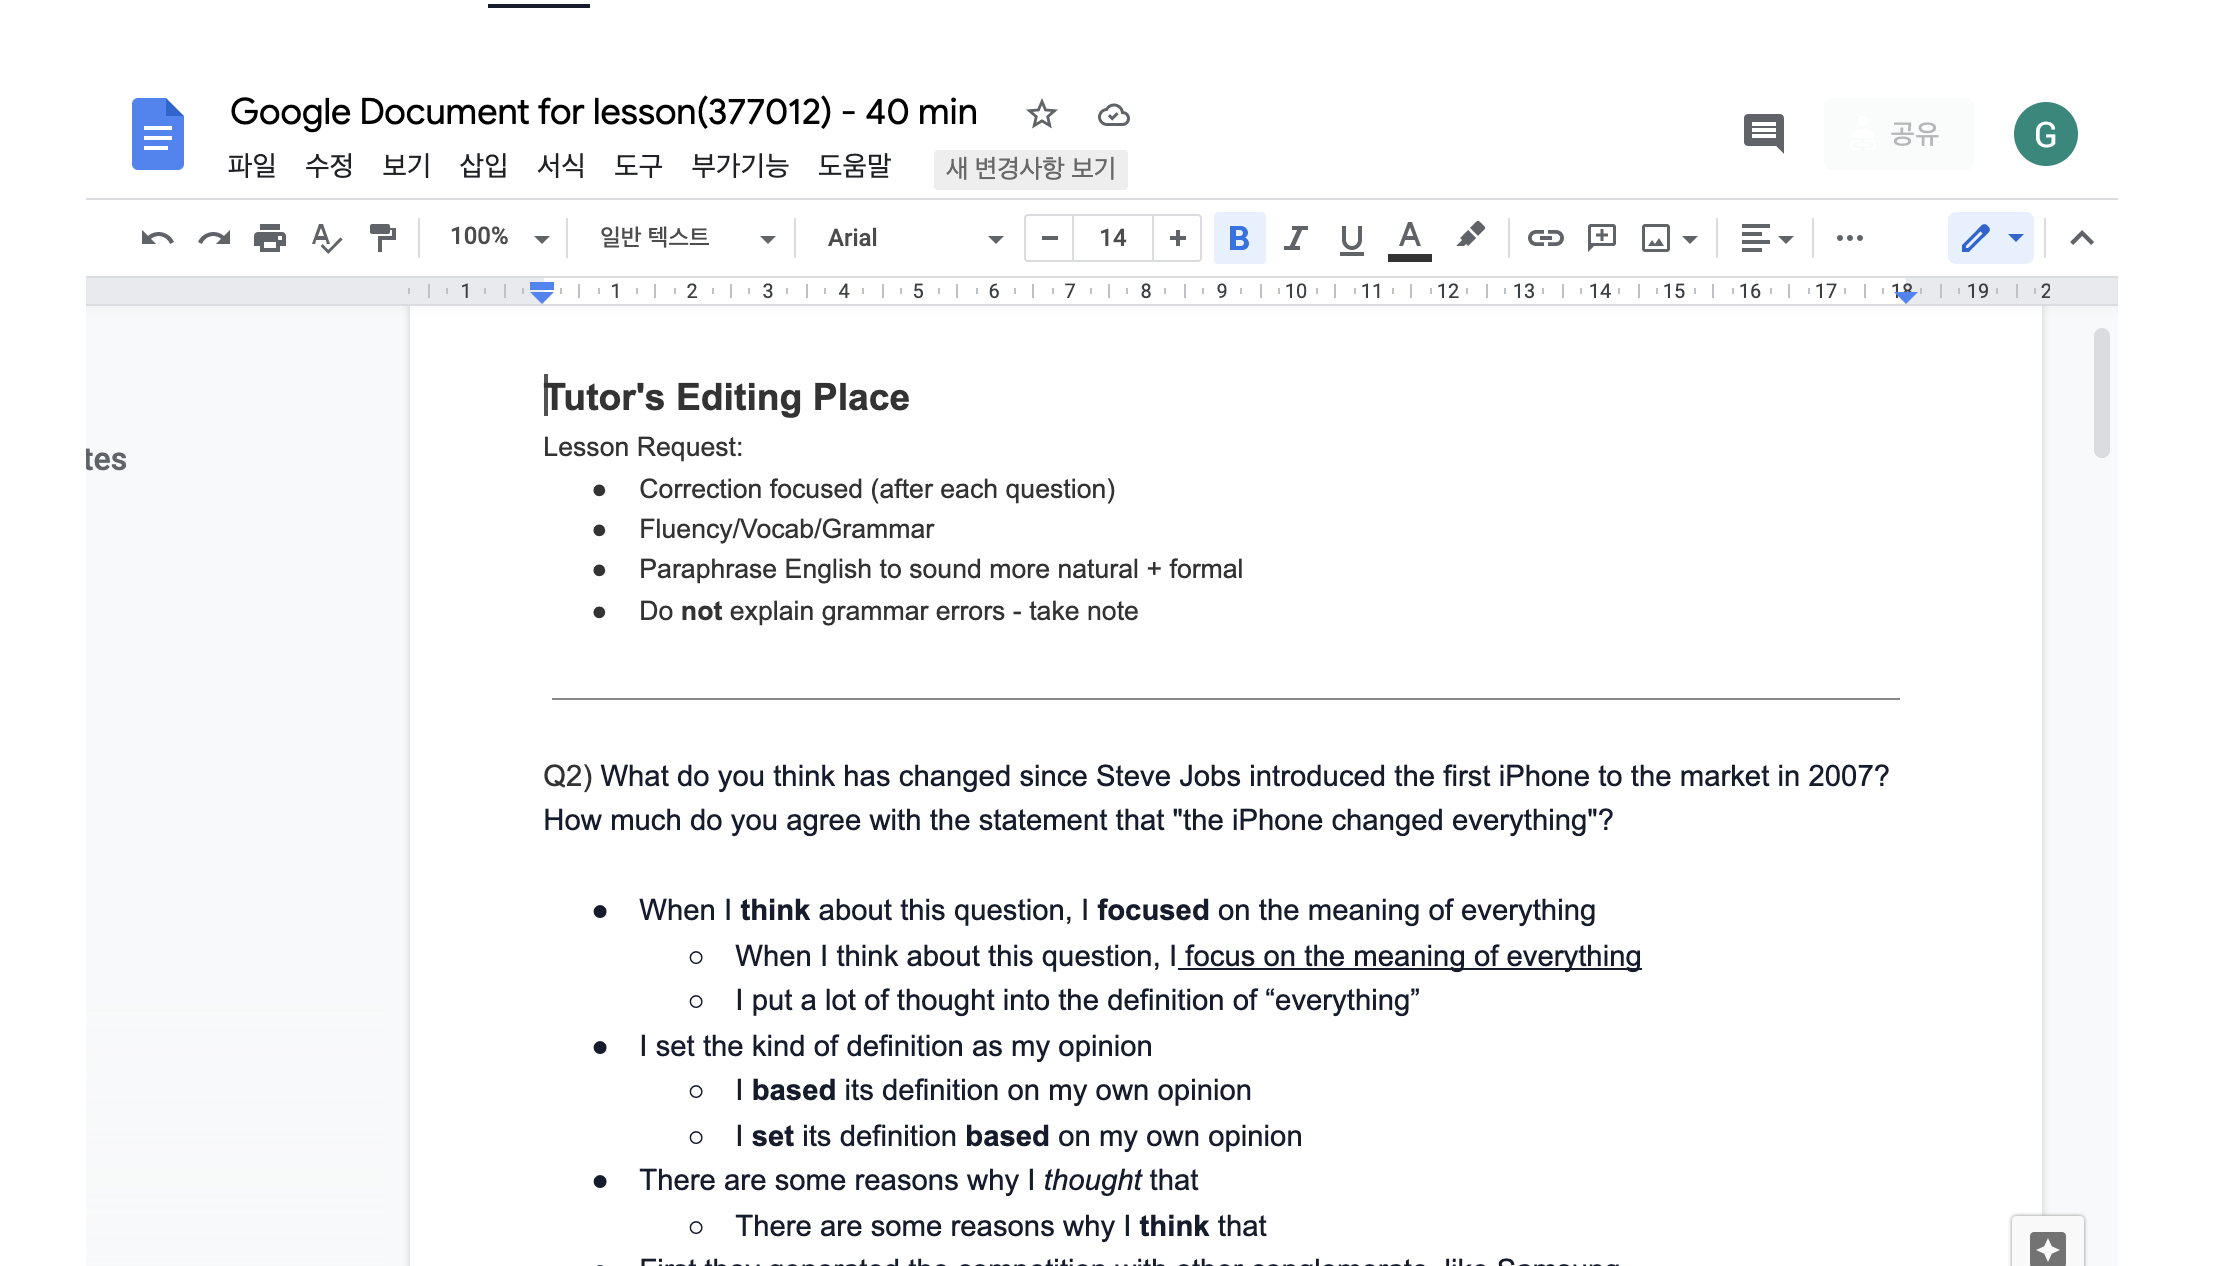
Task: Click the 공유 share button
Action: point(1898,133)
